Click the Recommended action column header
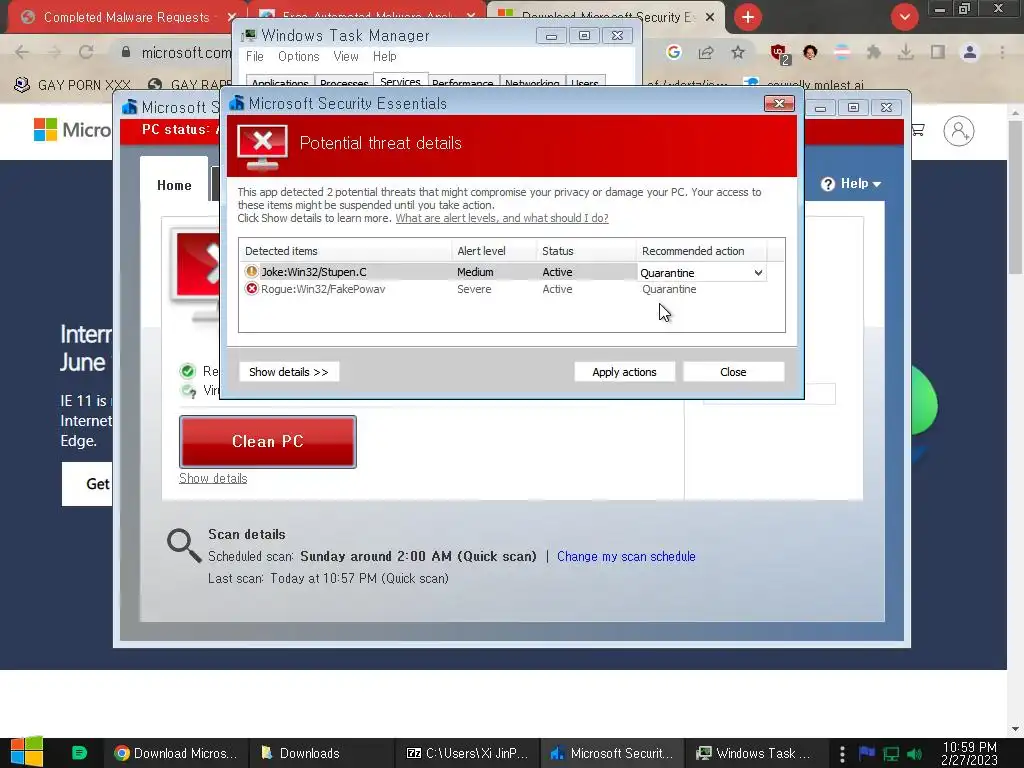Screen dimensions: 1024x768 coord(701,251)
